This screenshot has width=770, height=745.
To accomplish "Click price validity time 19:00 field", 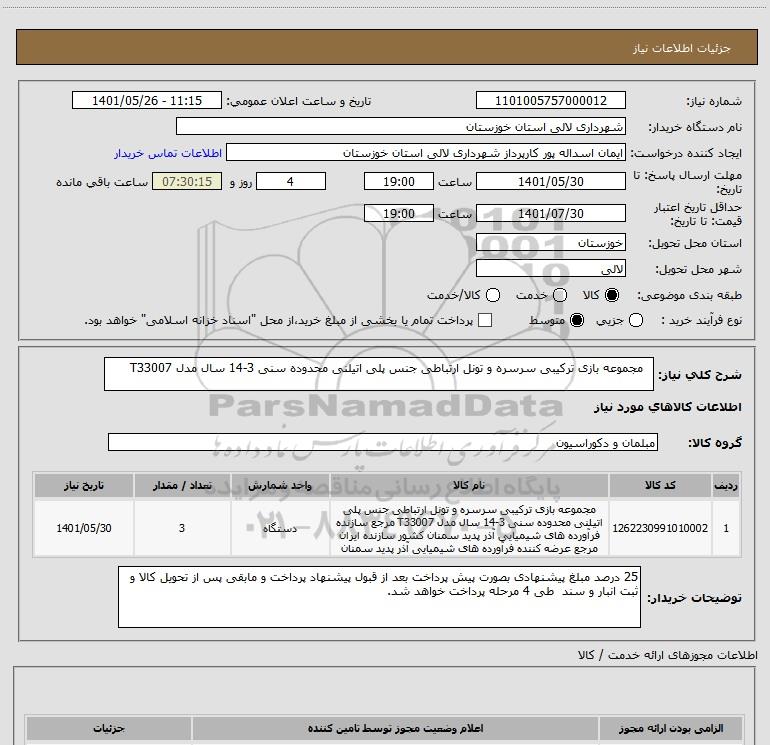I will click(x=399, y=213).
